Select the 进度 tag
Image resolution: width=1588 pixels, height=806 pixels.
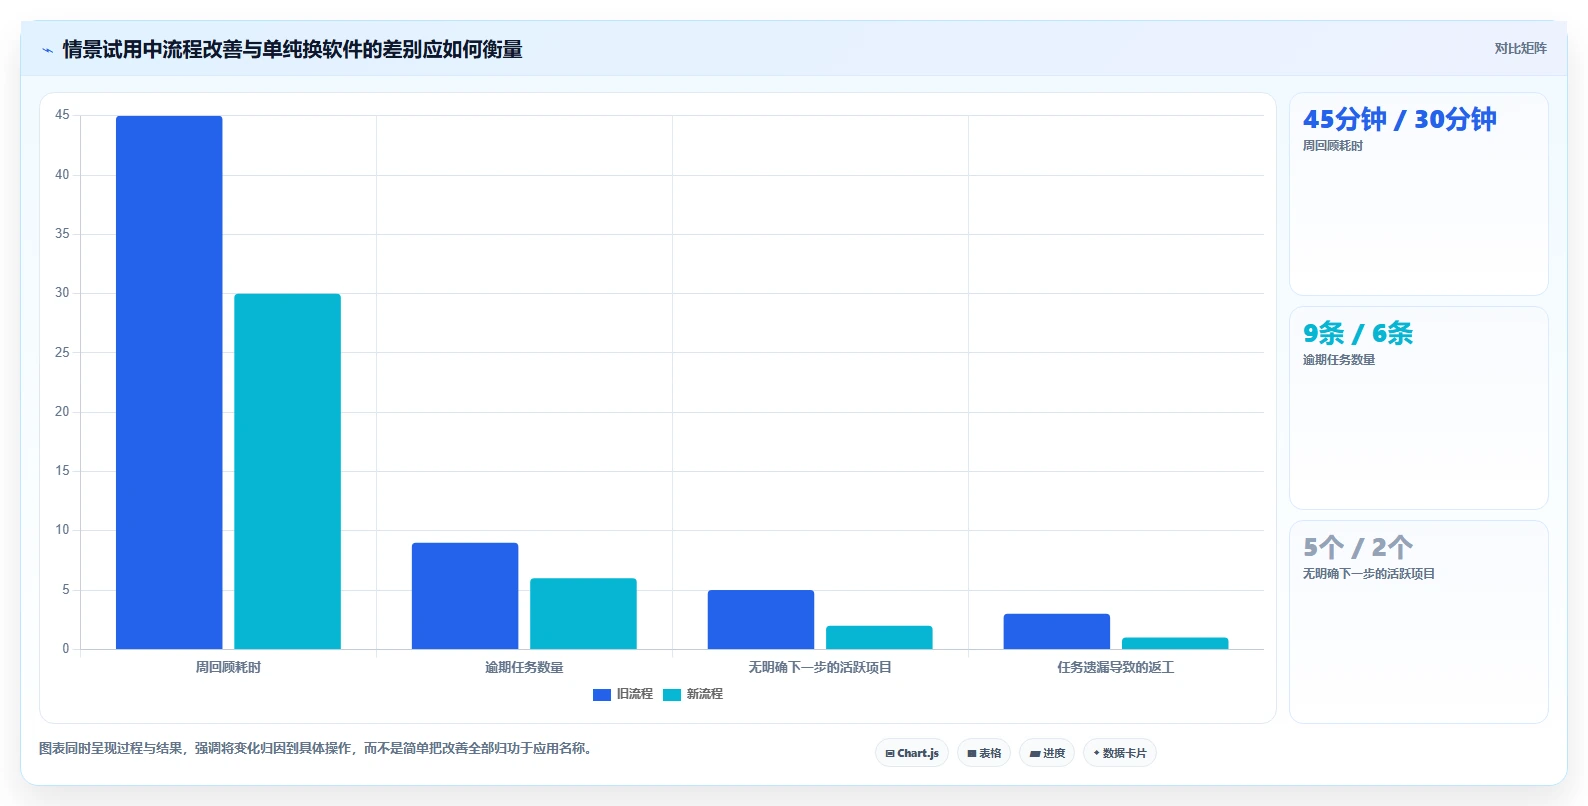click(1047, 753)
